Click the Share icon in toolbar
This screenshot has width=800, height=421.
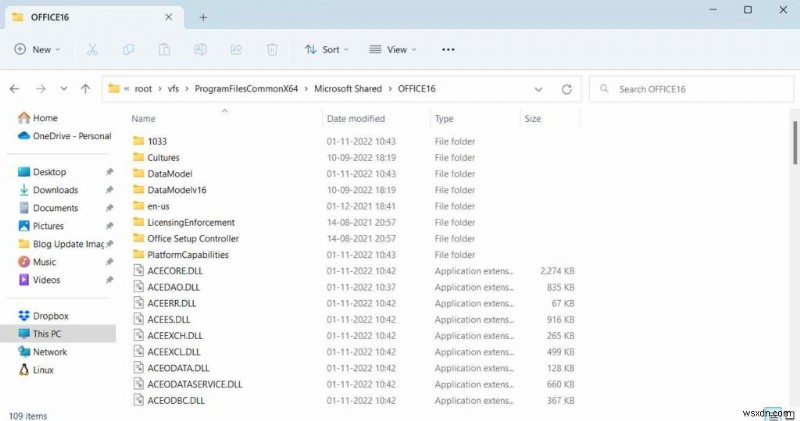tap(236, 49)
